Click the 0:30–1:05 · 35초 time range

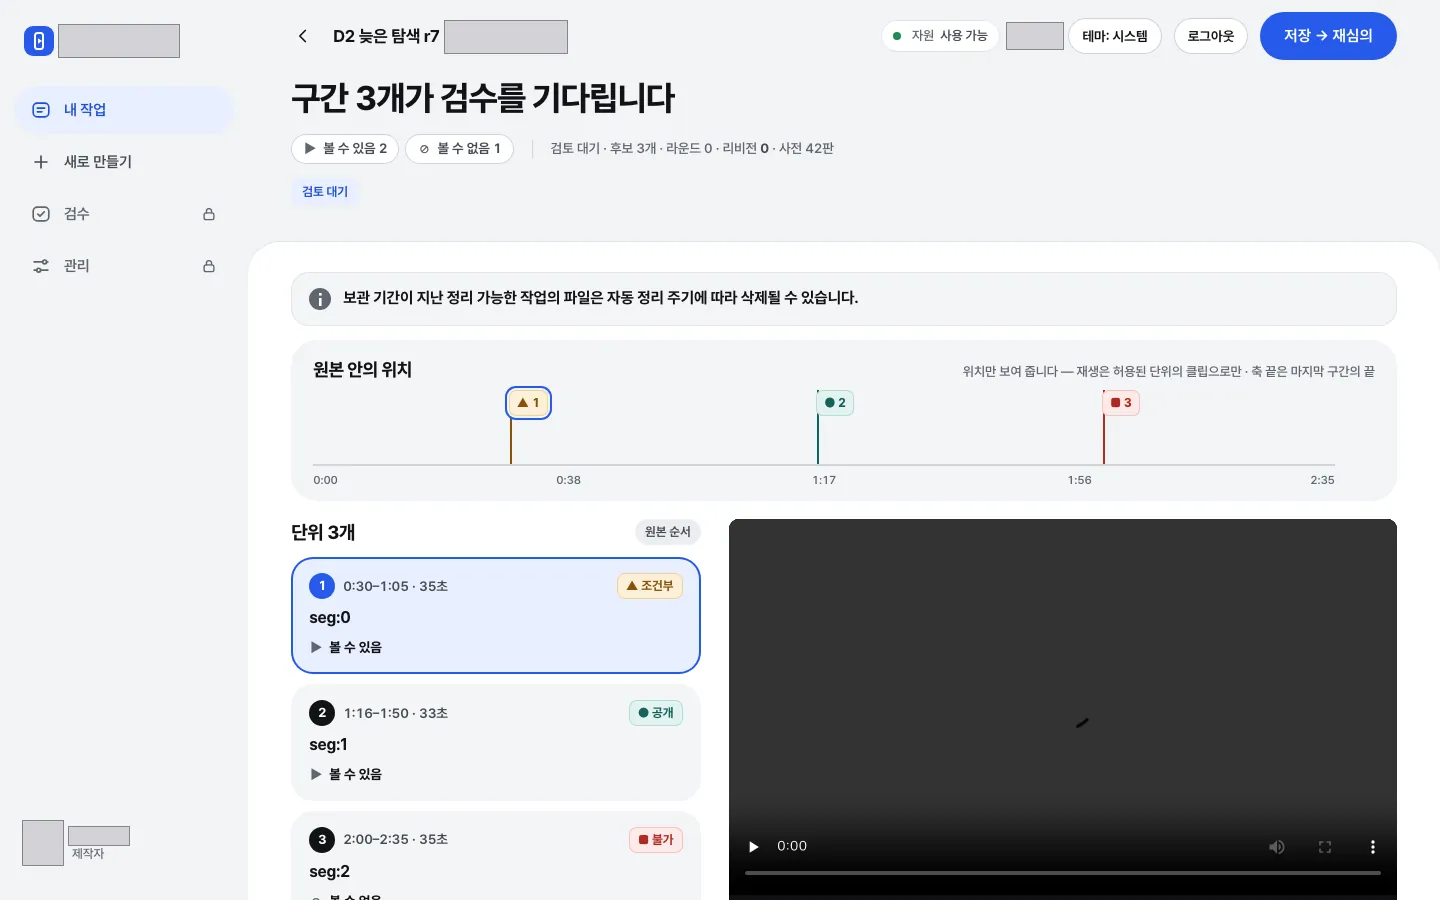(x=396, y=587)
